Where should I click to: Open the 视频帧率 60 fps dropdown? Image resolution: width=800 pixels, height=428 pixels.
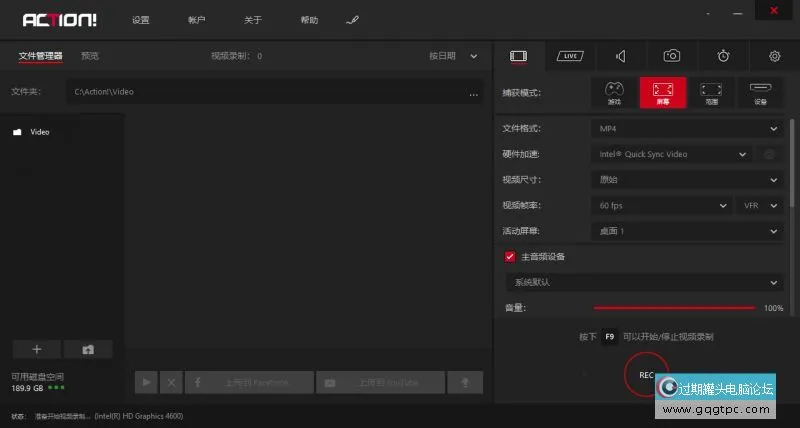(661, 206)
